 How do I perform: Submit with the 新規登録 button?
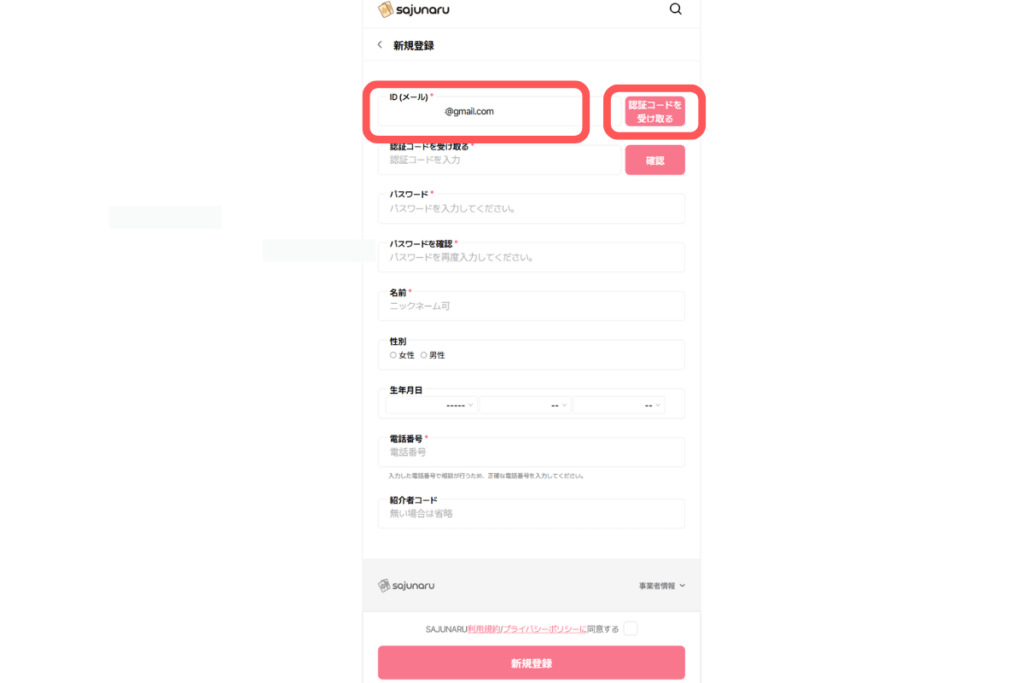click(x=531, y=663)
